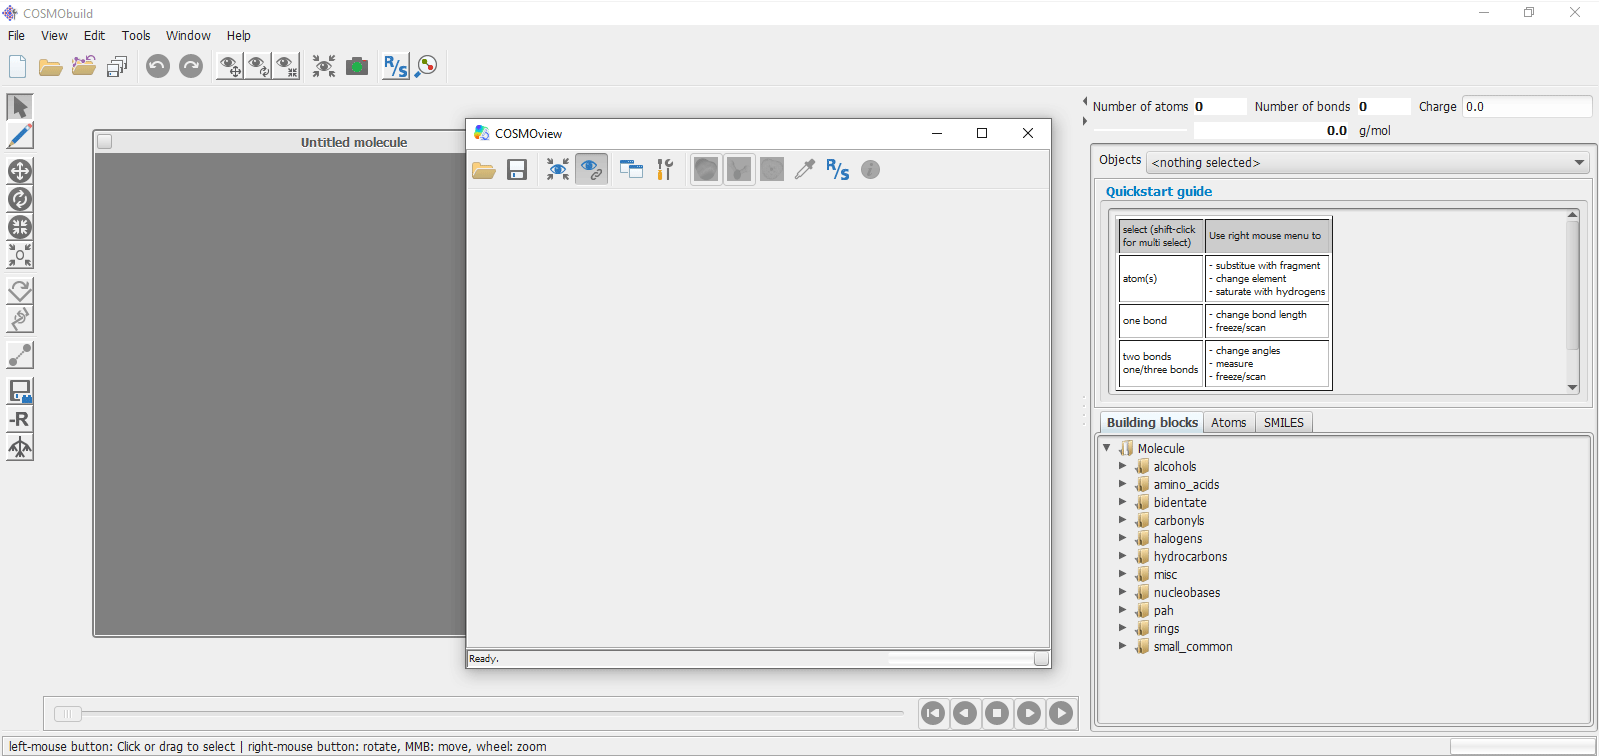This screenshot has height=756, width=1599.
Task: Click the save disk icon in COSMOview
Action: pos(517,170)
